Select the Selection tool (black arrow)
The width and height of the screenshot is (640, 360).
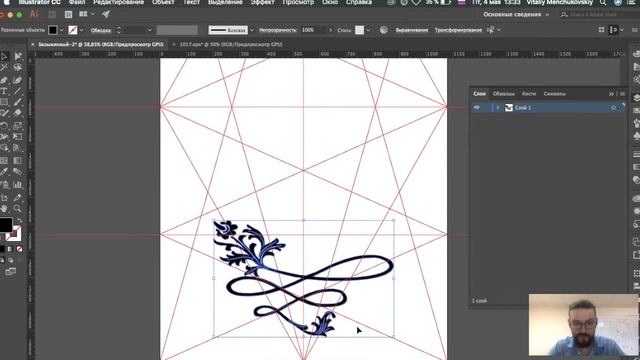click(4, 56)
